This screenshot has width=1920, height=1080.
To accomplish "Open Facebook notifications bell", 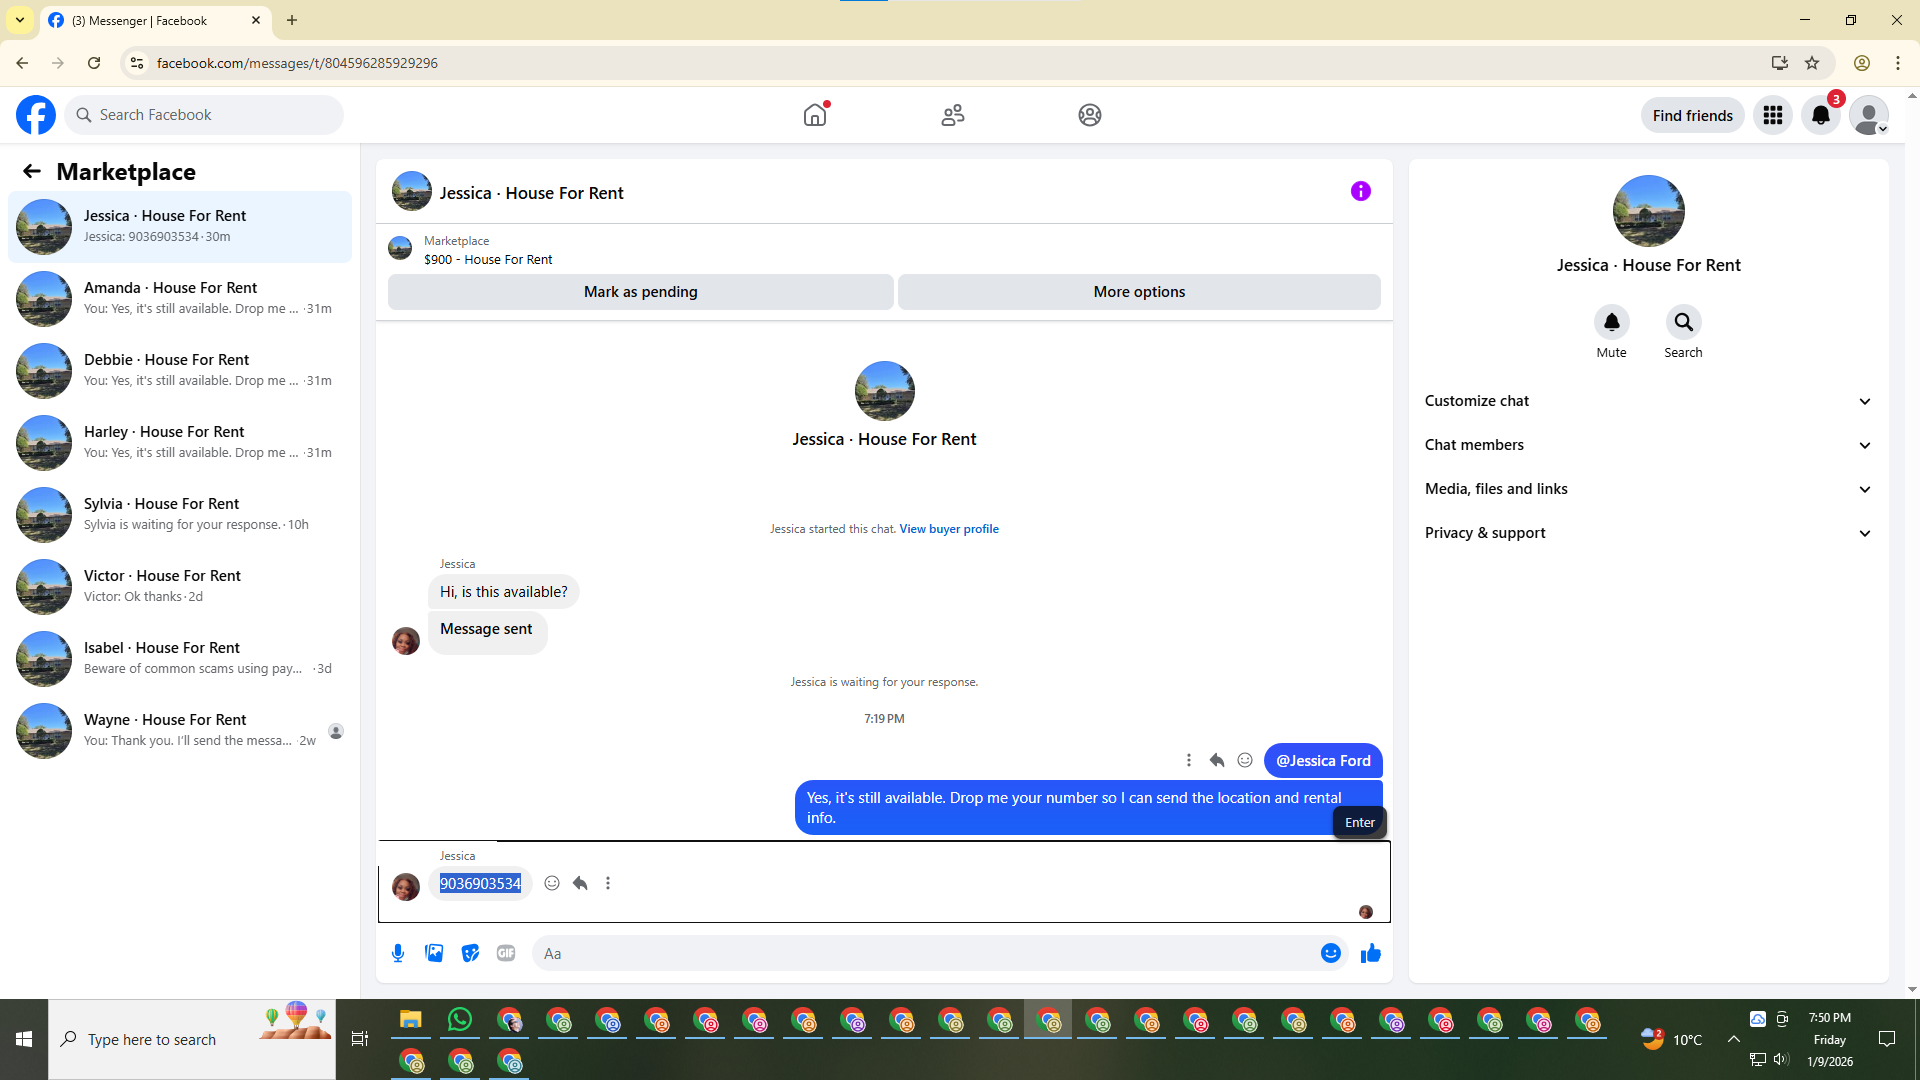I will pyautogui.click(x=1820, y=115).
